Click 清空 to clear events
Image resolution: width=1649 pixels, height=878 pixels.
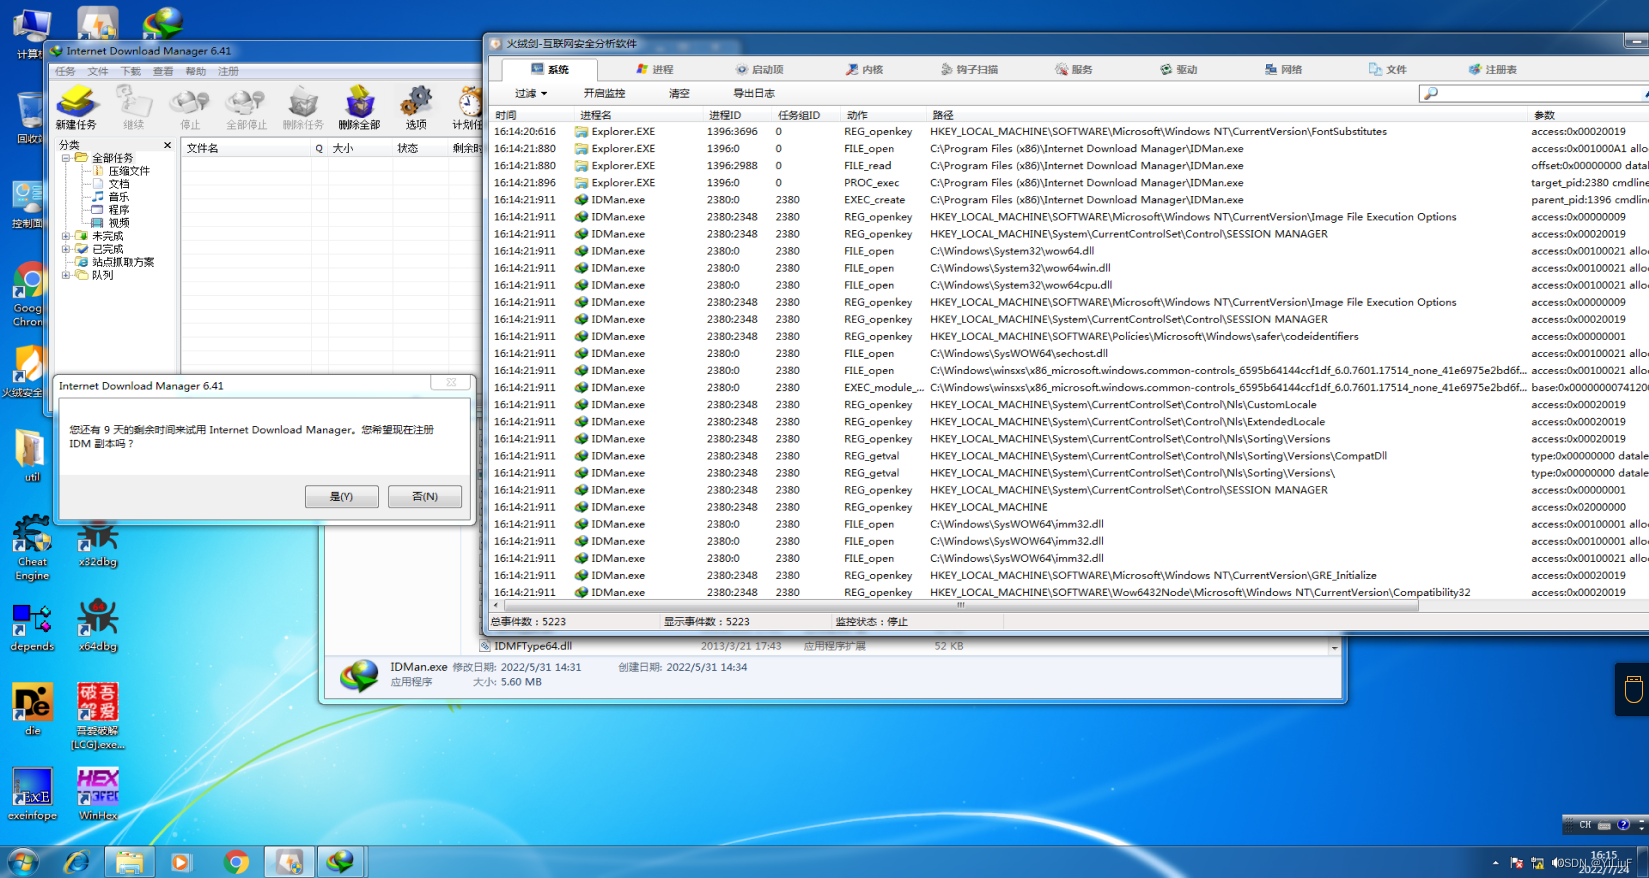679,93
